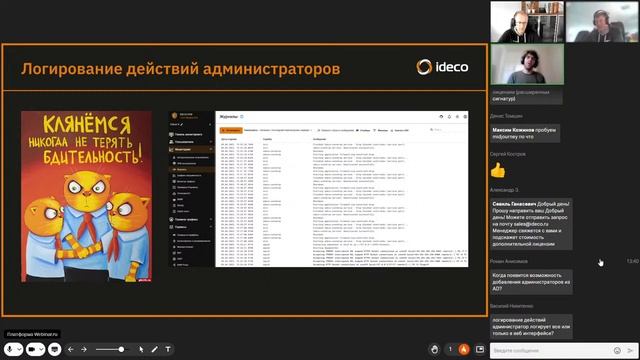This screenshot has width=640, height=360.
Task: Click chat message about администраторов из AD
Action: [531, 282]
